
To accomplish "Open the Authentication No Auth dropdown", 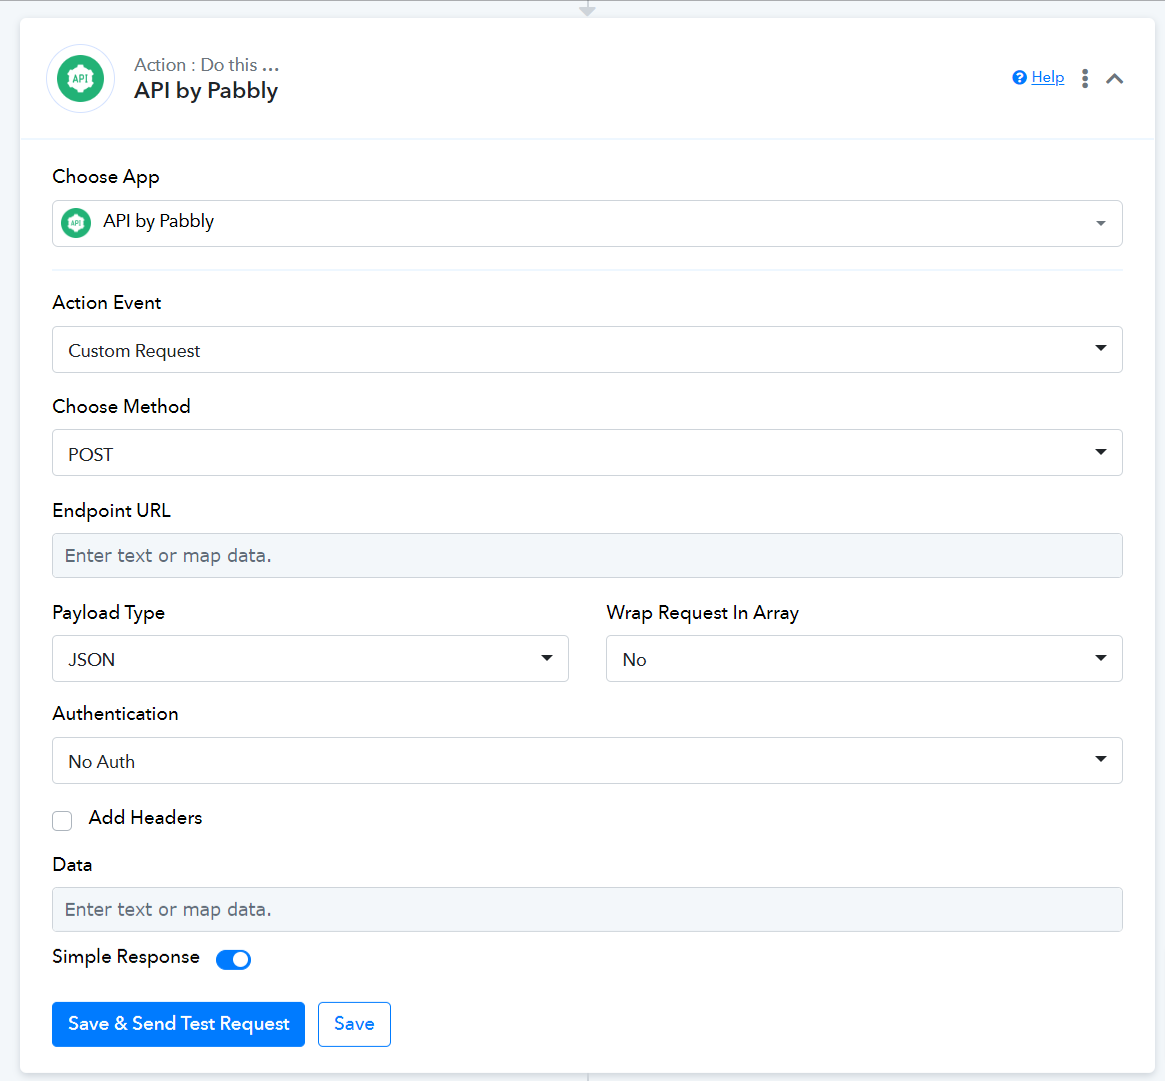I will (x=587, y=760).
